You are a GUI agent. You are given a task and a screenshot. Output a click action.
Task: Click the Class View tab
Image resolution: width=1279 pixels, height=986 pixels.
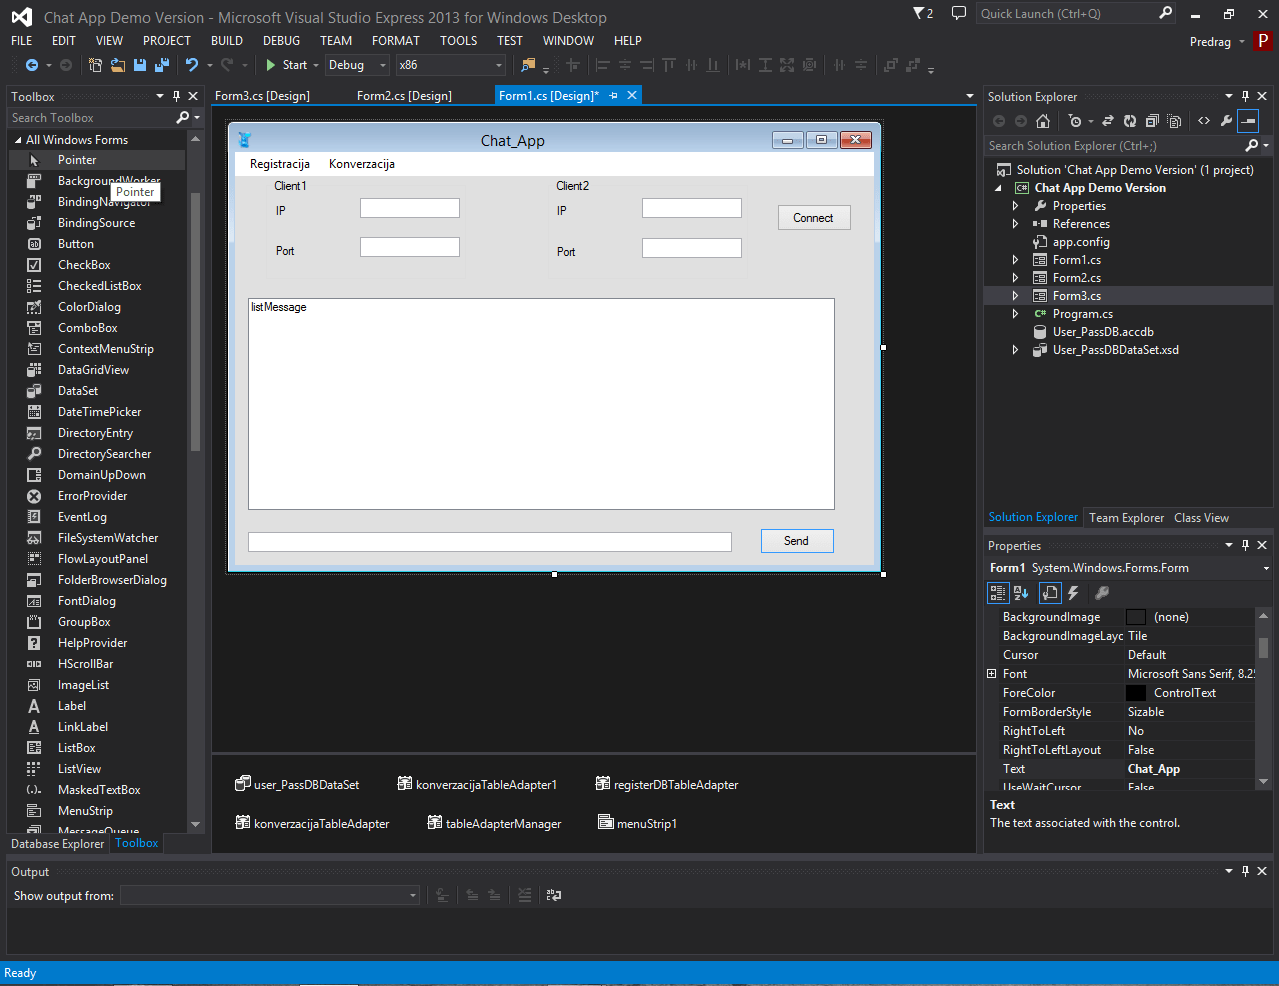[x=1201, y=518]
